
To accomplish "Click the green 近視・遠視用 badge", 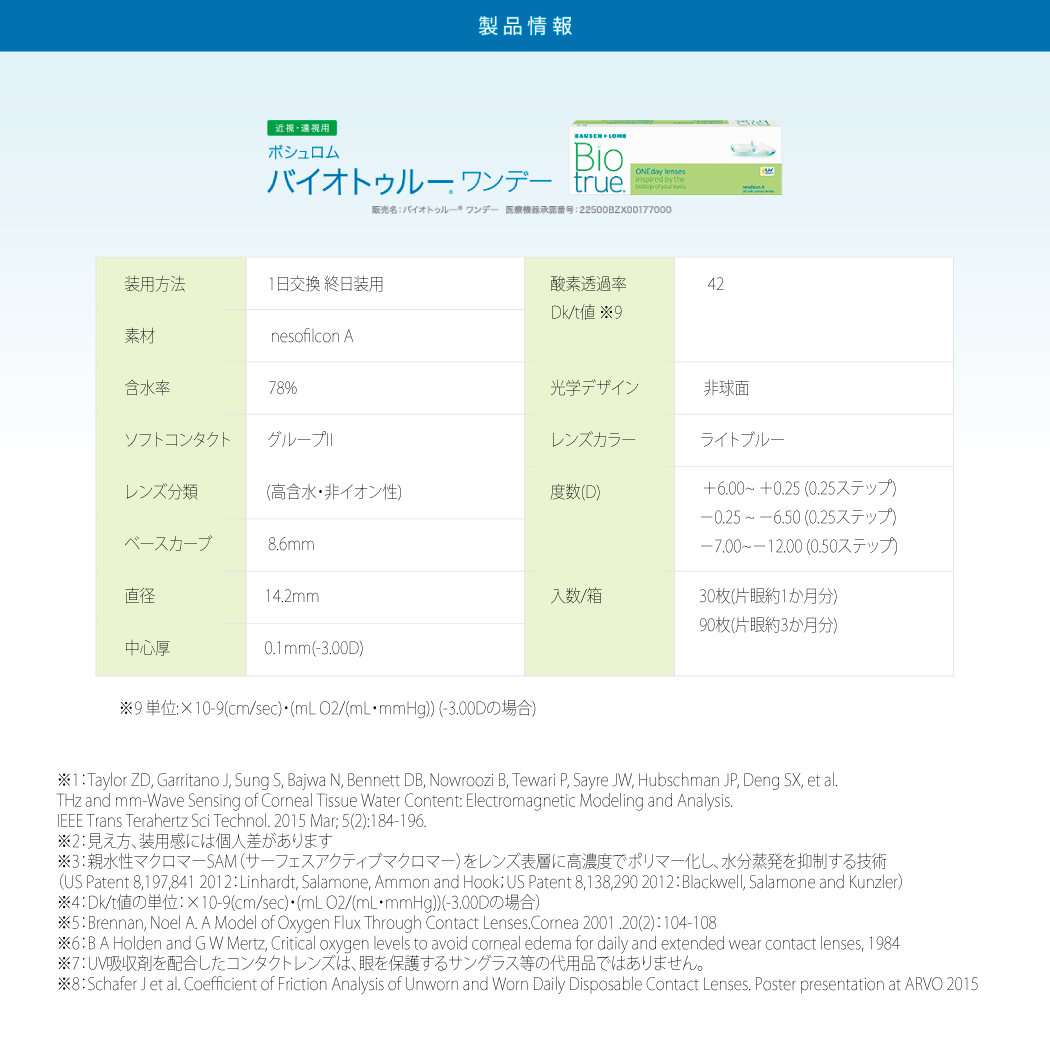I will (301, 128).
